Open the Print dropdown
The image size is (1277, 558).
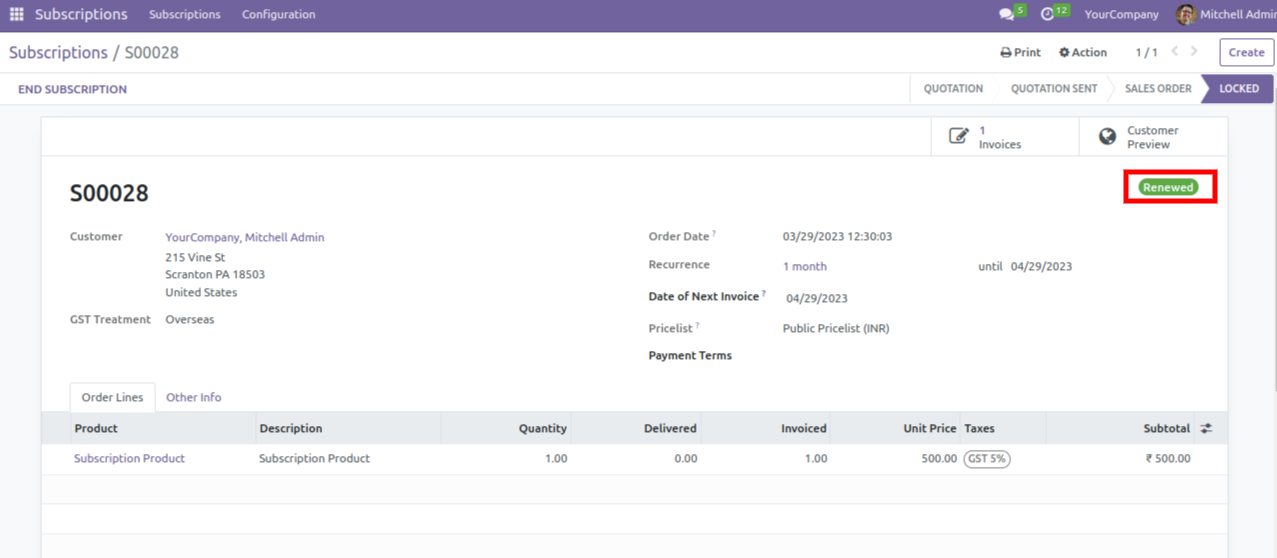click(x=1020, y=52)
